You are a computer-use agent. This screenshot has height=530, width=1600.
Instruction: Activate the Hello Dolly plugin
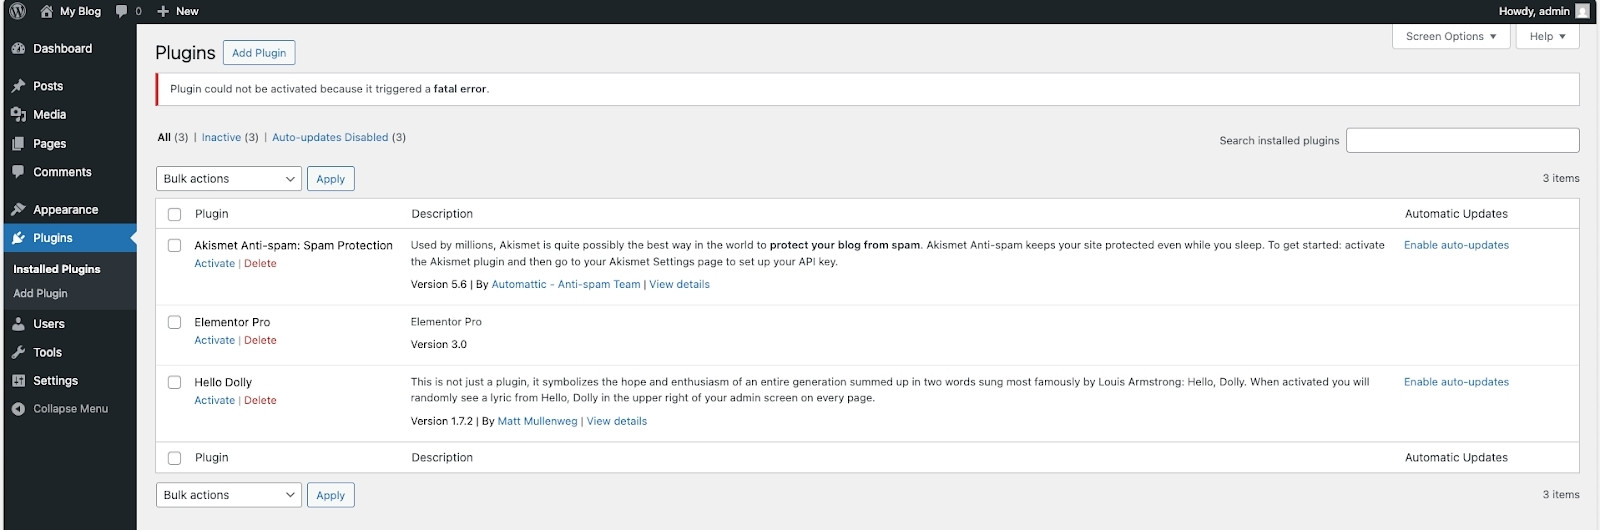214,400
